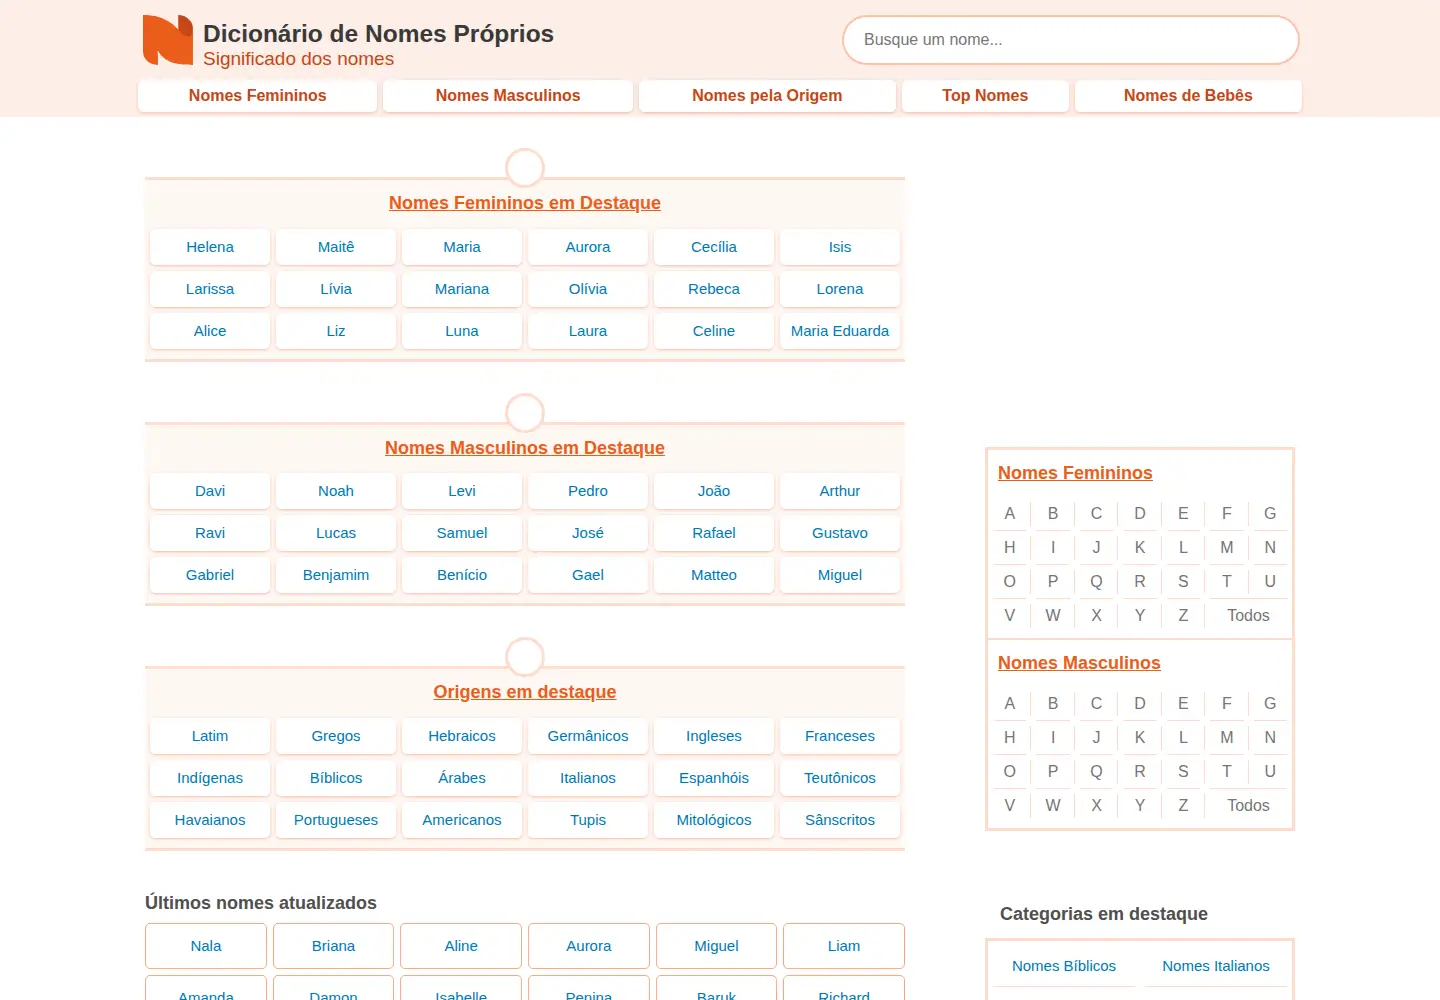Select the name Matteo

714,575
